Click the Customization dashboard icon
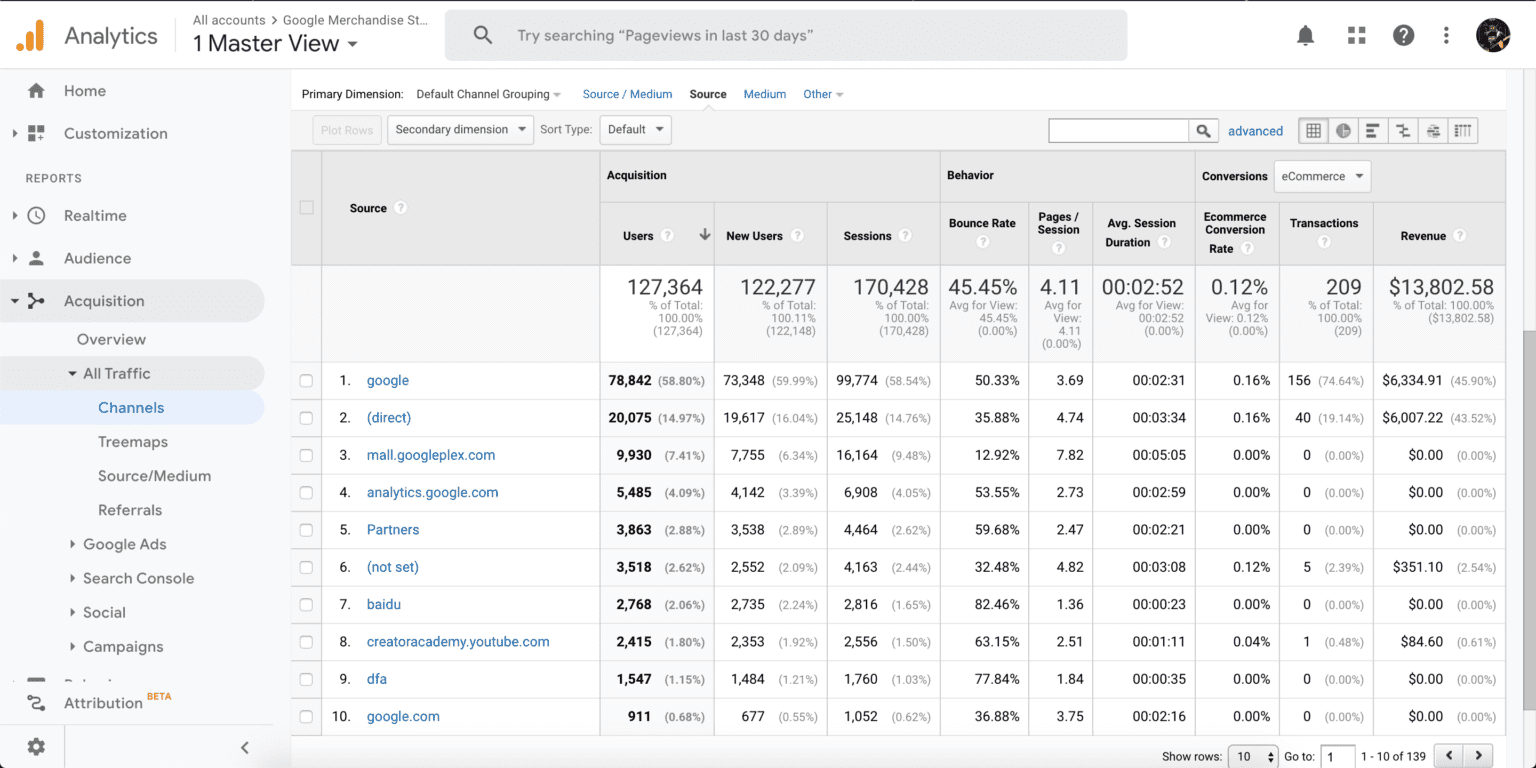The height and width of the screenshot is (768, 1536). click(x=36, y=133)
